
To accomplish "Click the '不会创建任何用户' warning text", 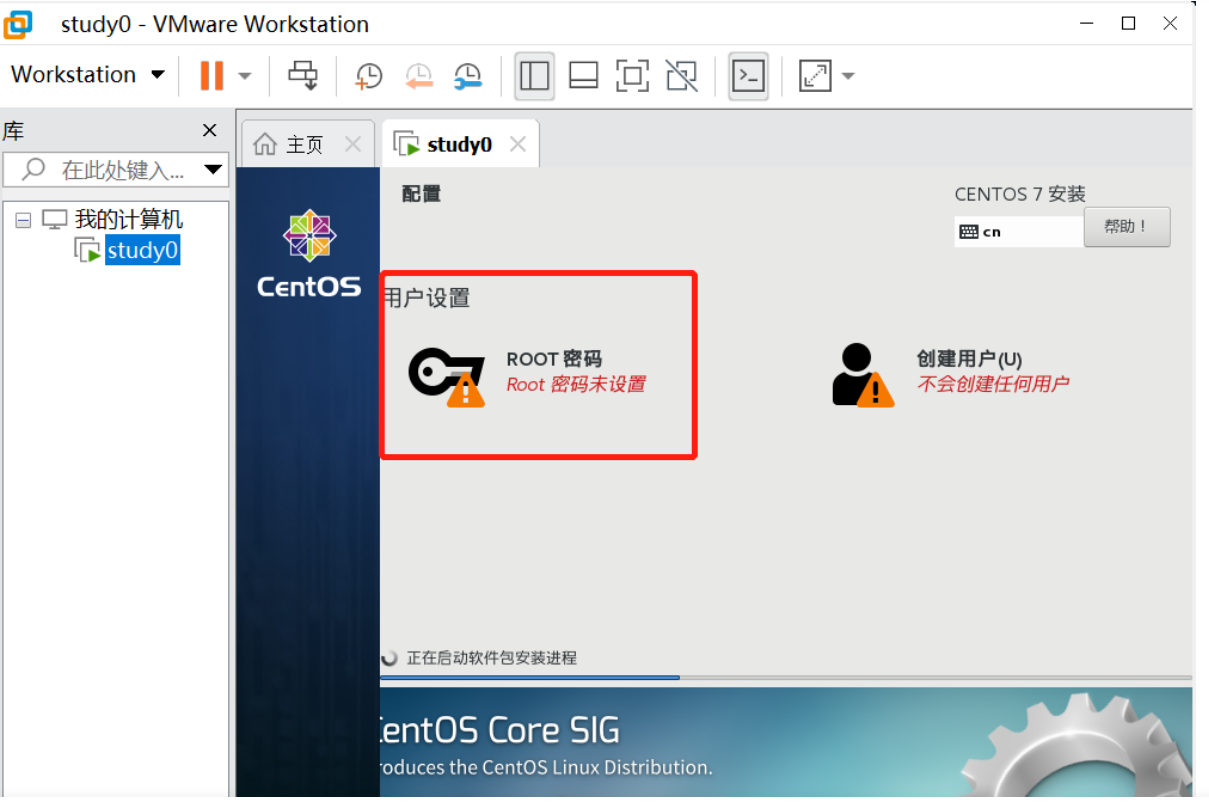I will pos(993,384).
